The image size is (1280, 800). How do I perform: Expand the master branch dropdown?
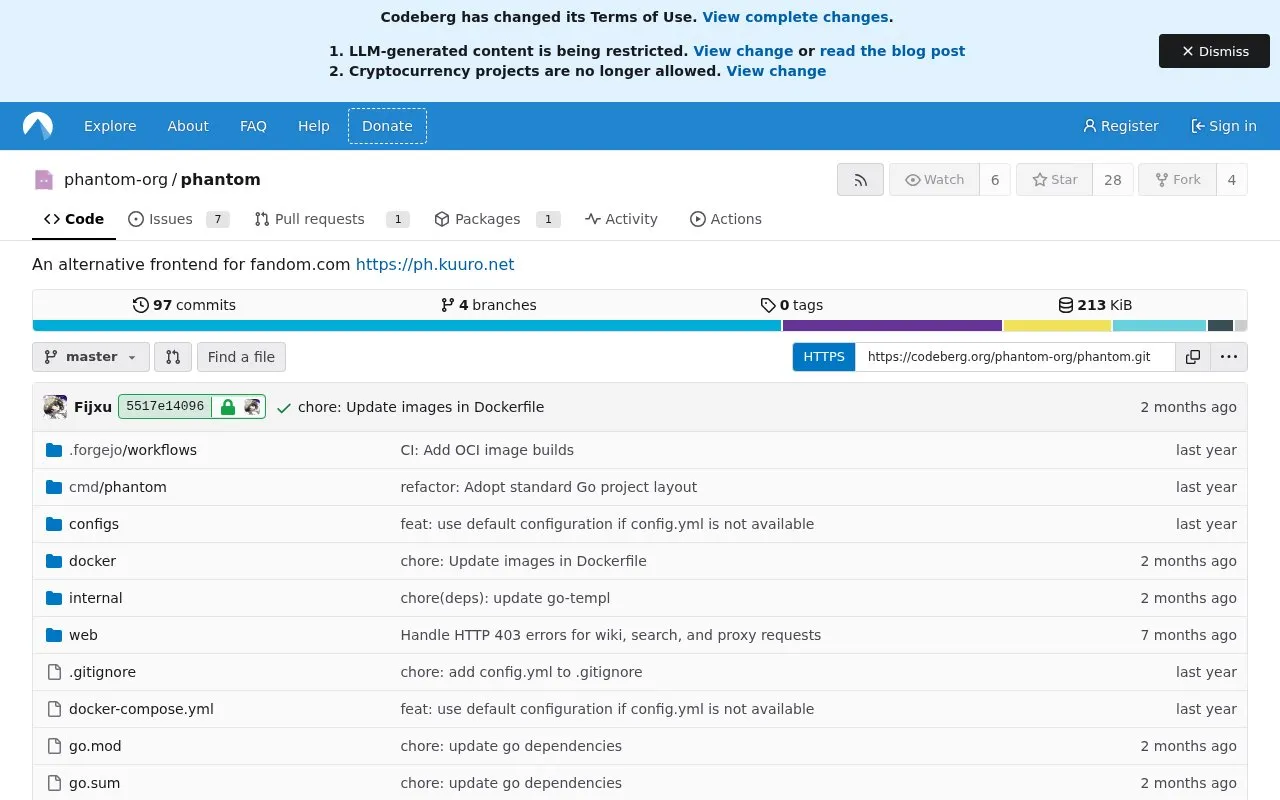91,357
